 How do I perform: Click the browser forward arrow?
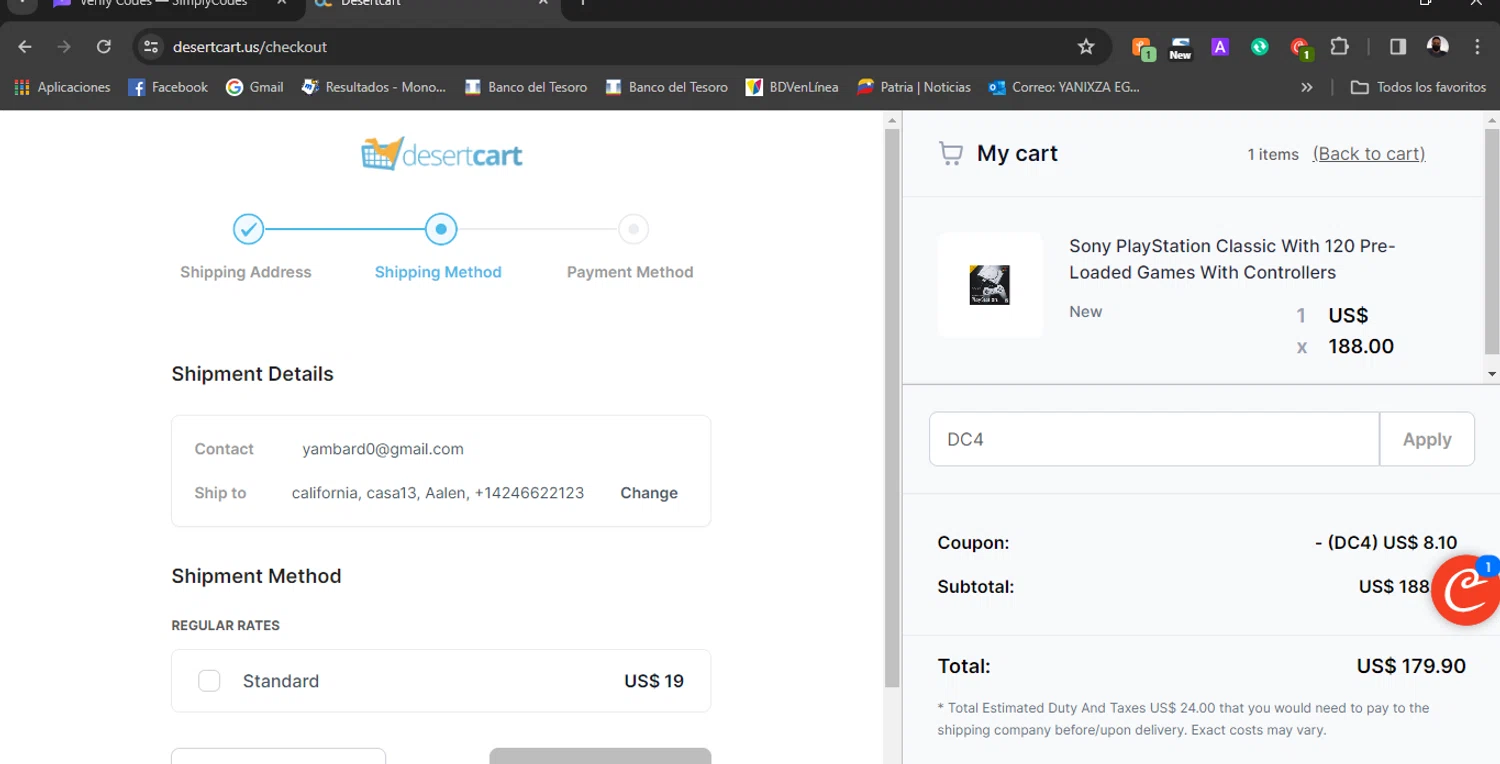coord(64,47)
